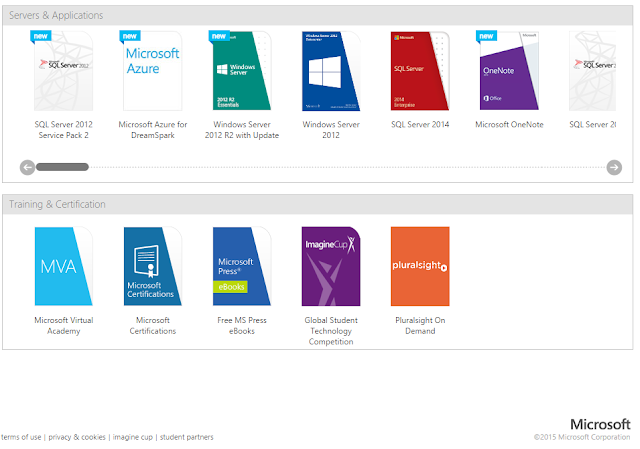This screenshot has height=449, width=640.
Task: Open 'Microsoft Virtual Academy' caption link
Action: point(63,325)
